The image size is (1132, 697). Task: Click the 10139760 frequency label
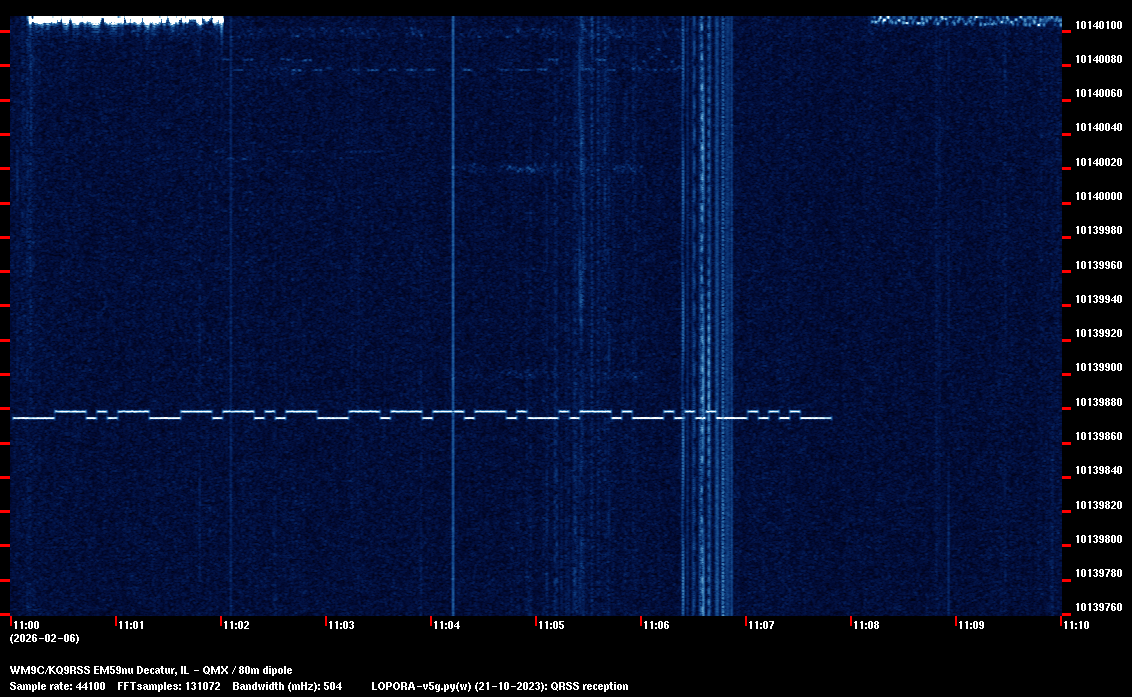(x=1098, y=607)
